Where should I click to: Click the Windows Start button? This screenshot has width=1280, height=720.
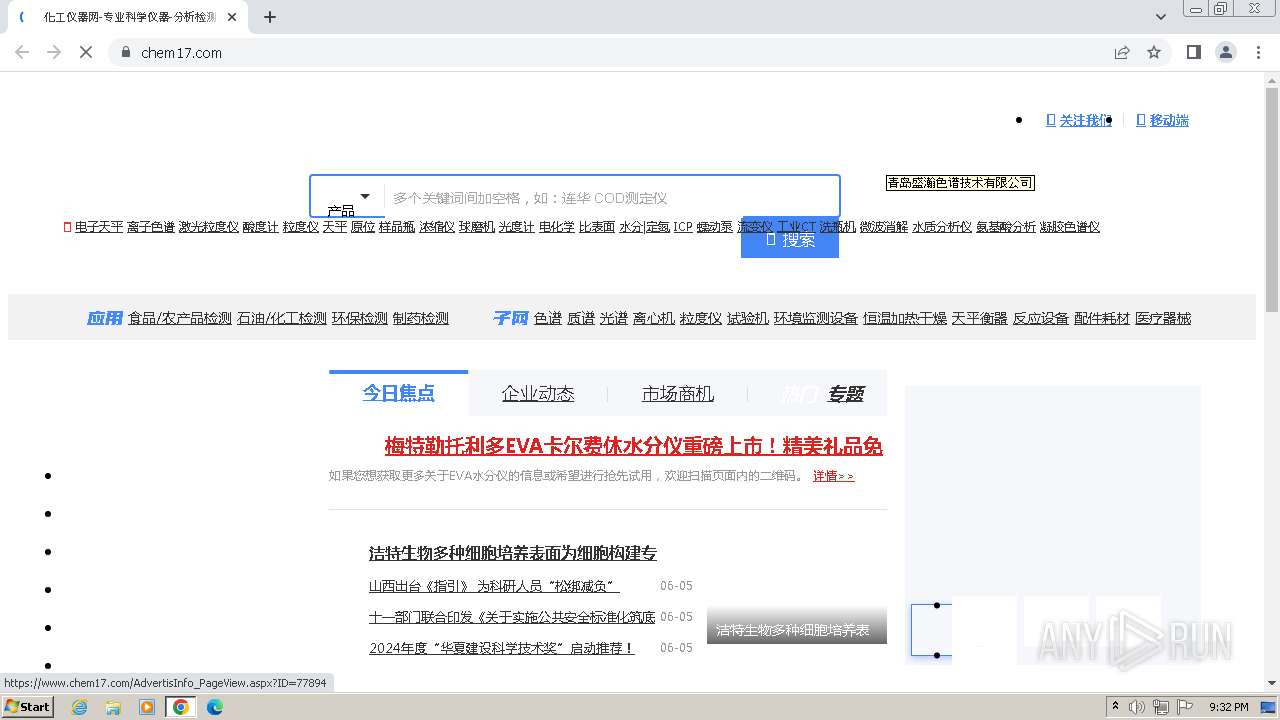tap(27, 707)
